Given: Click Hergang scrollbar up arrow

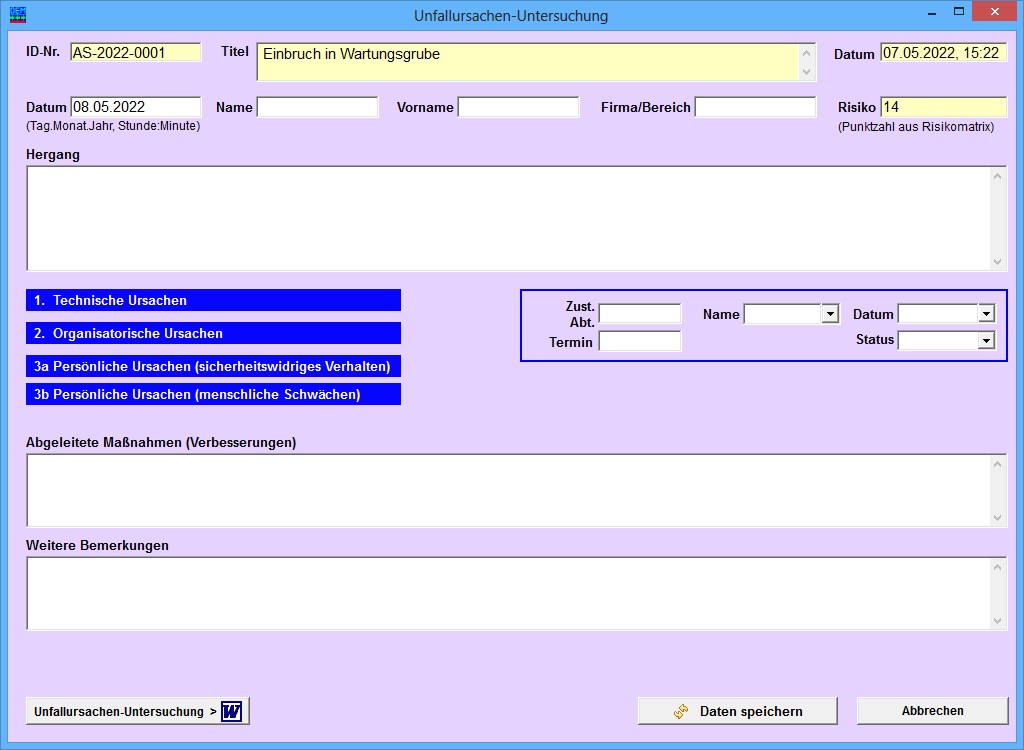Looking at the screenshot, I should [x=997, y=176].
